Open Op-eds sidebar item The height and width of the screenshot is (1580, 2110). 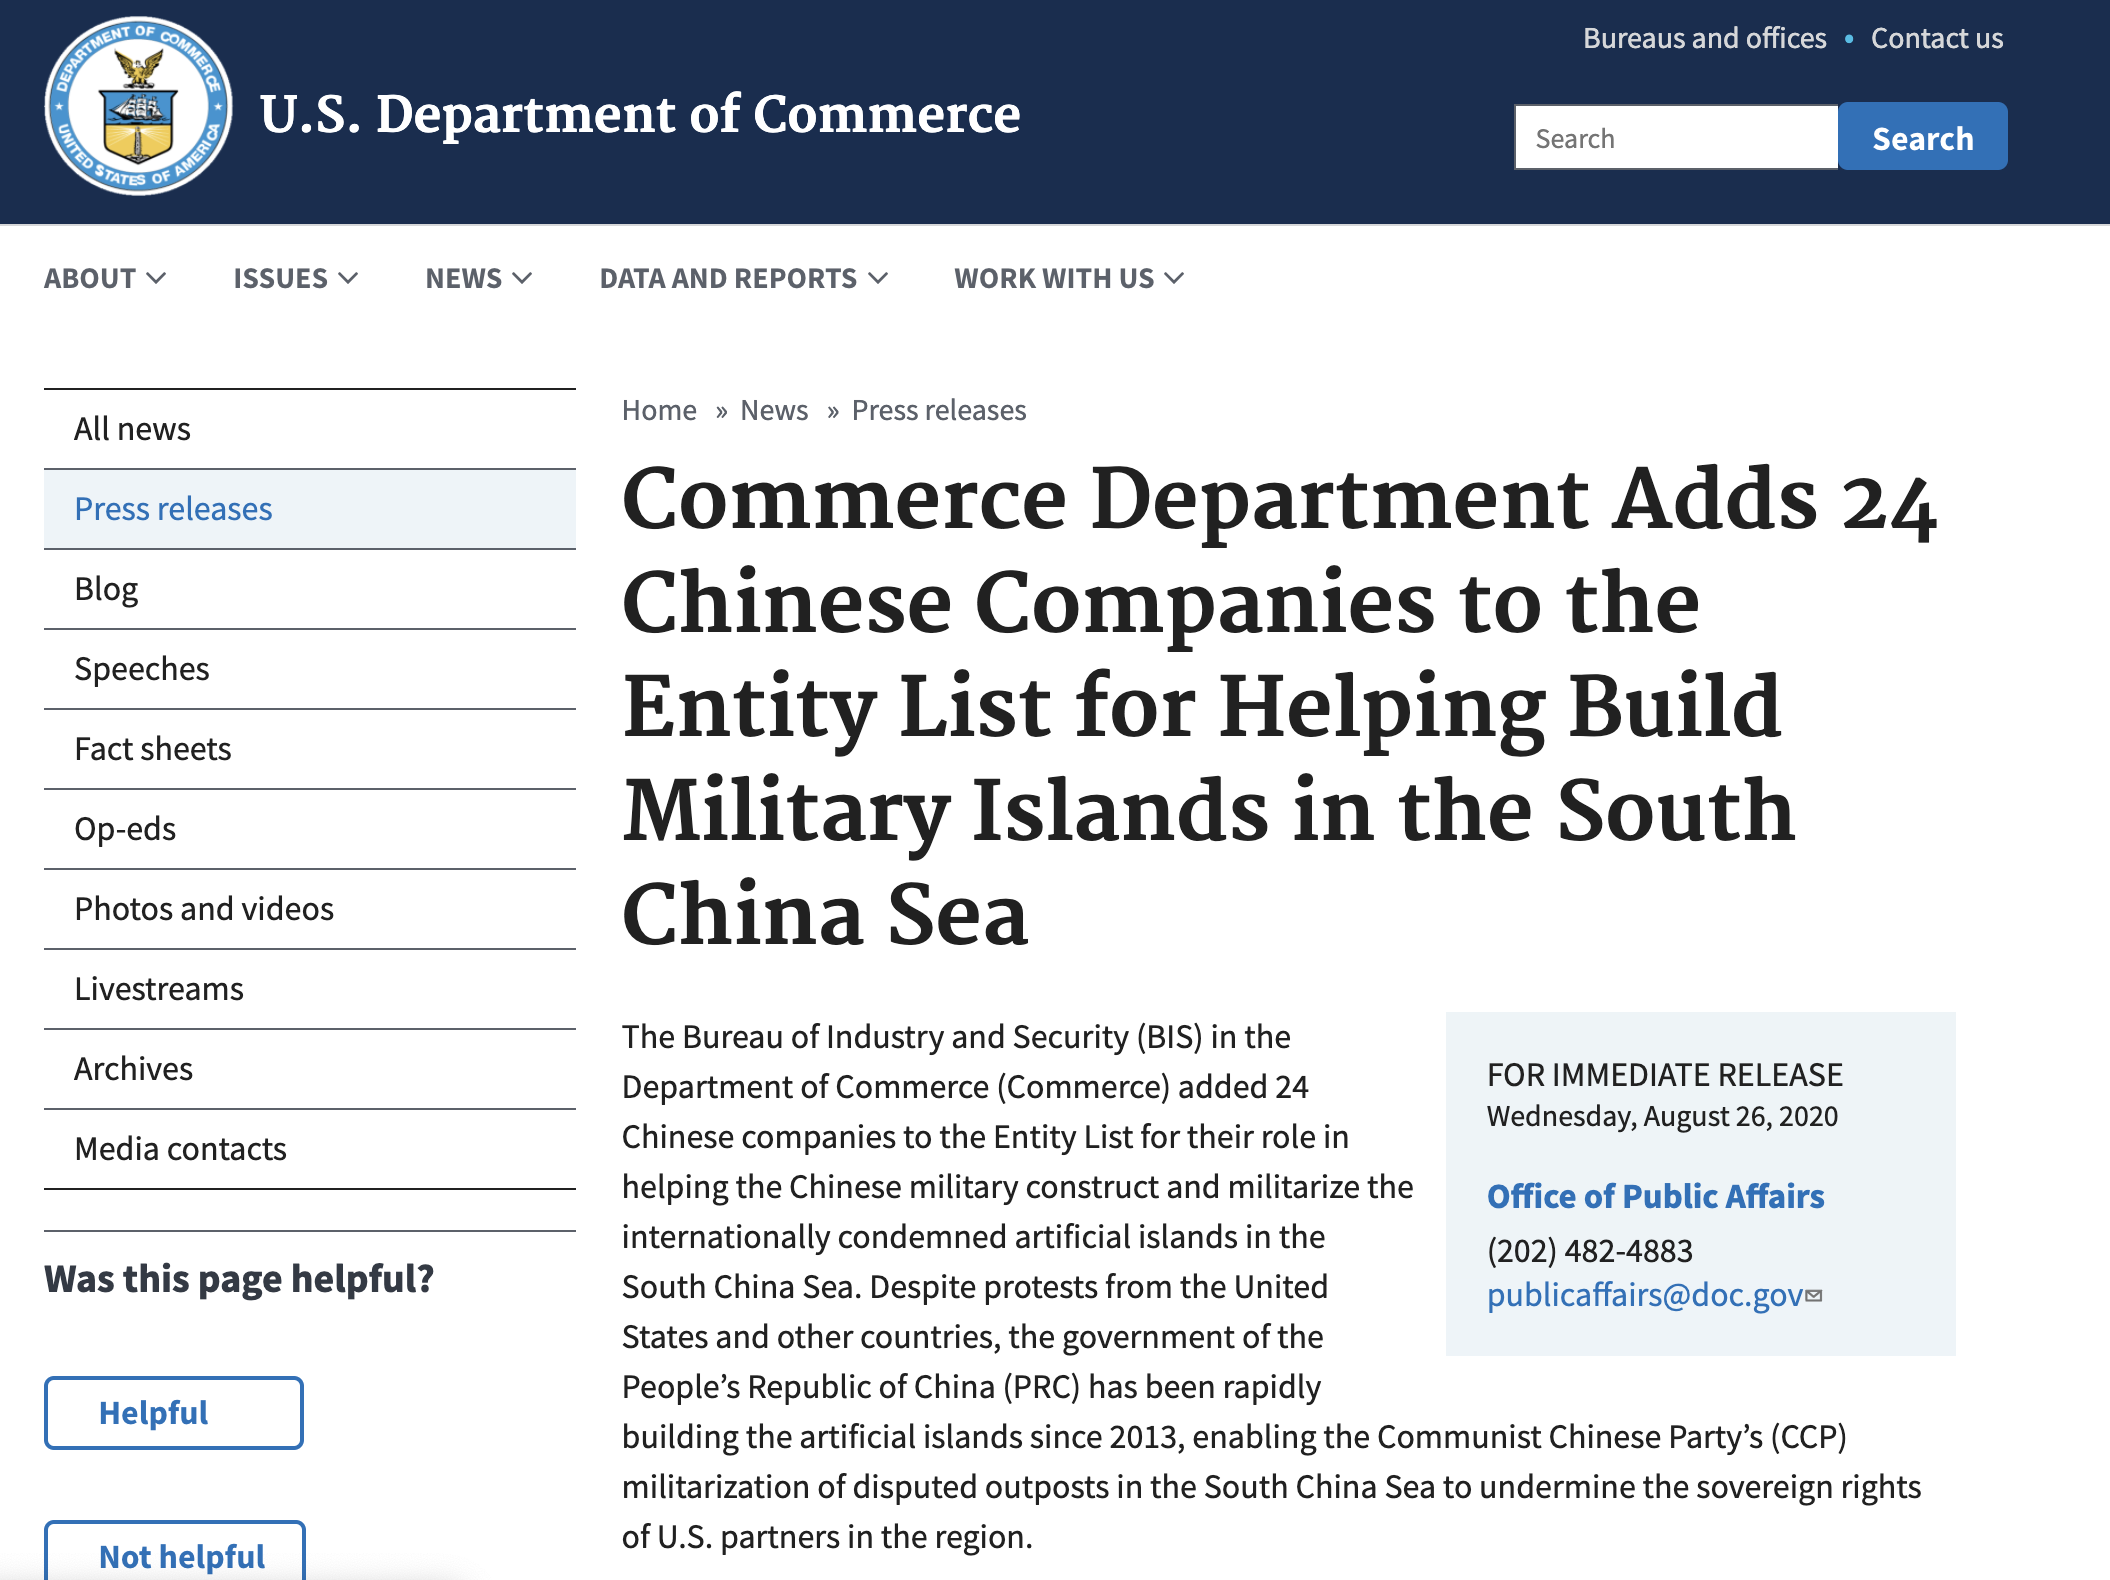[310, 829]
